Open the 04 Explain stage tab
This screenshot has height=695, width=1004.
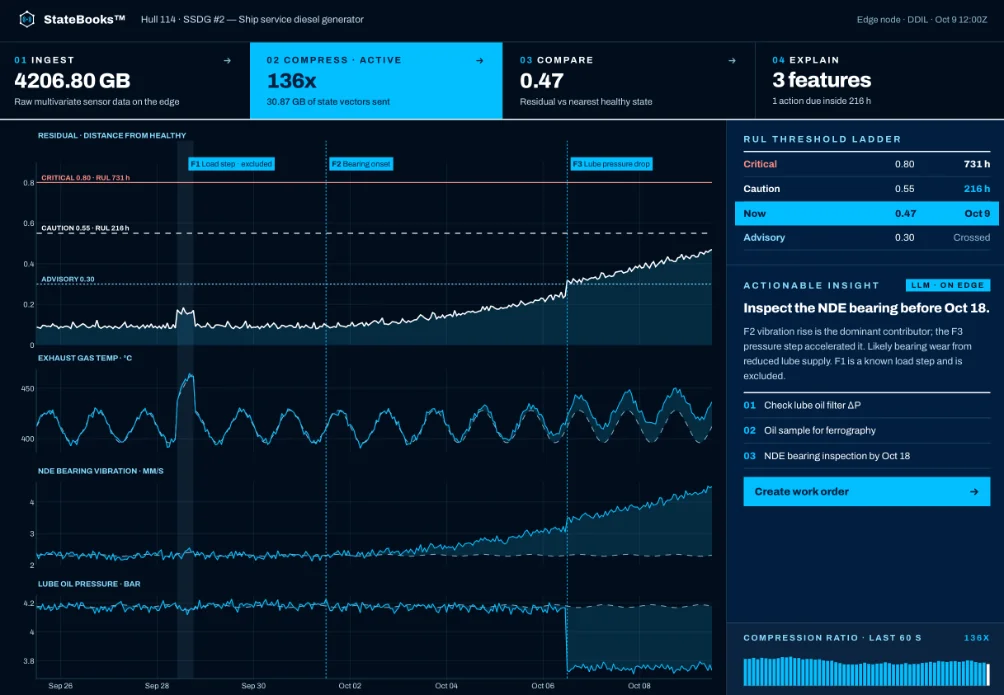click(x=880, y=81)
